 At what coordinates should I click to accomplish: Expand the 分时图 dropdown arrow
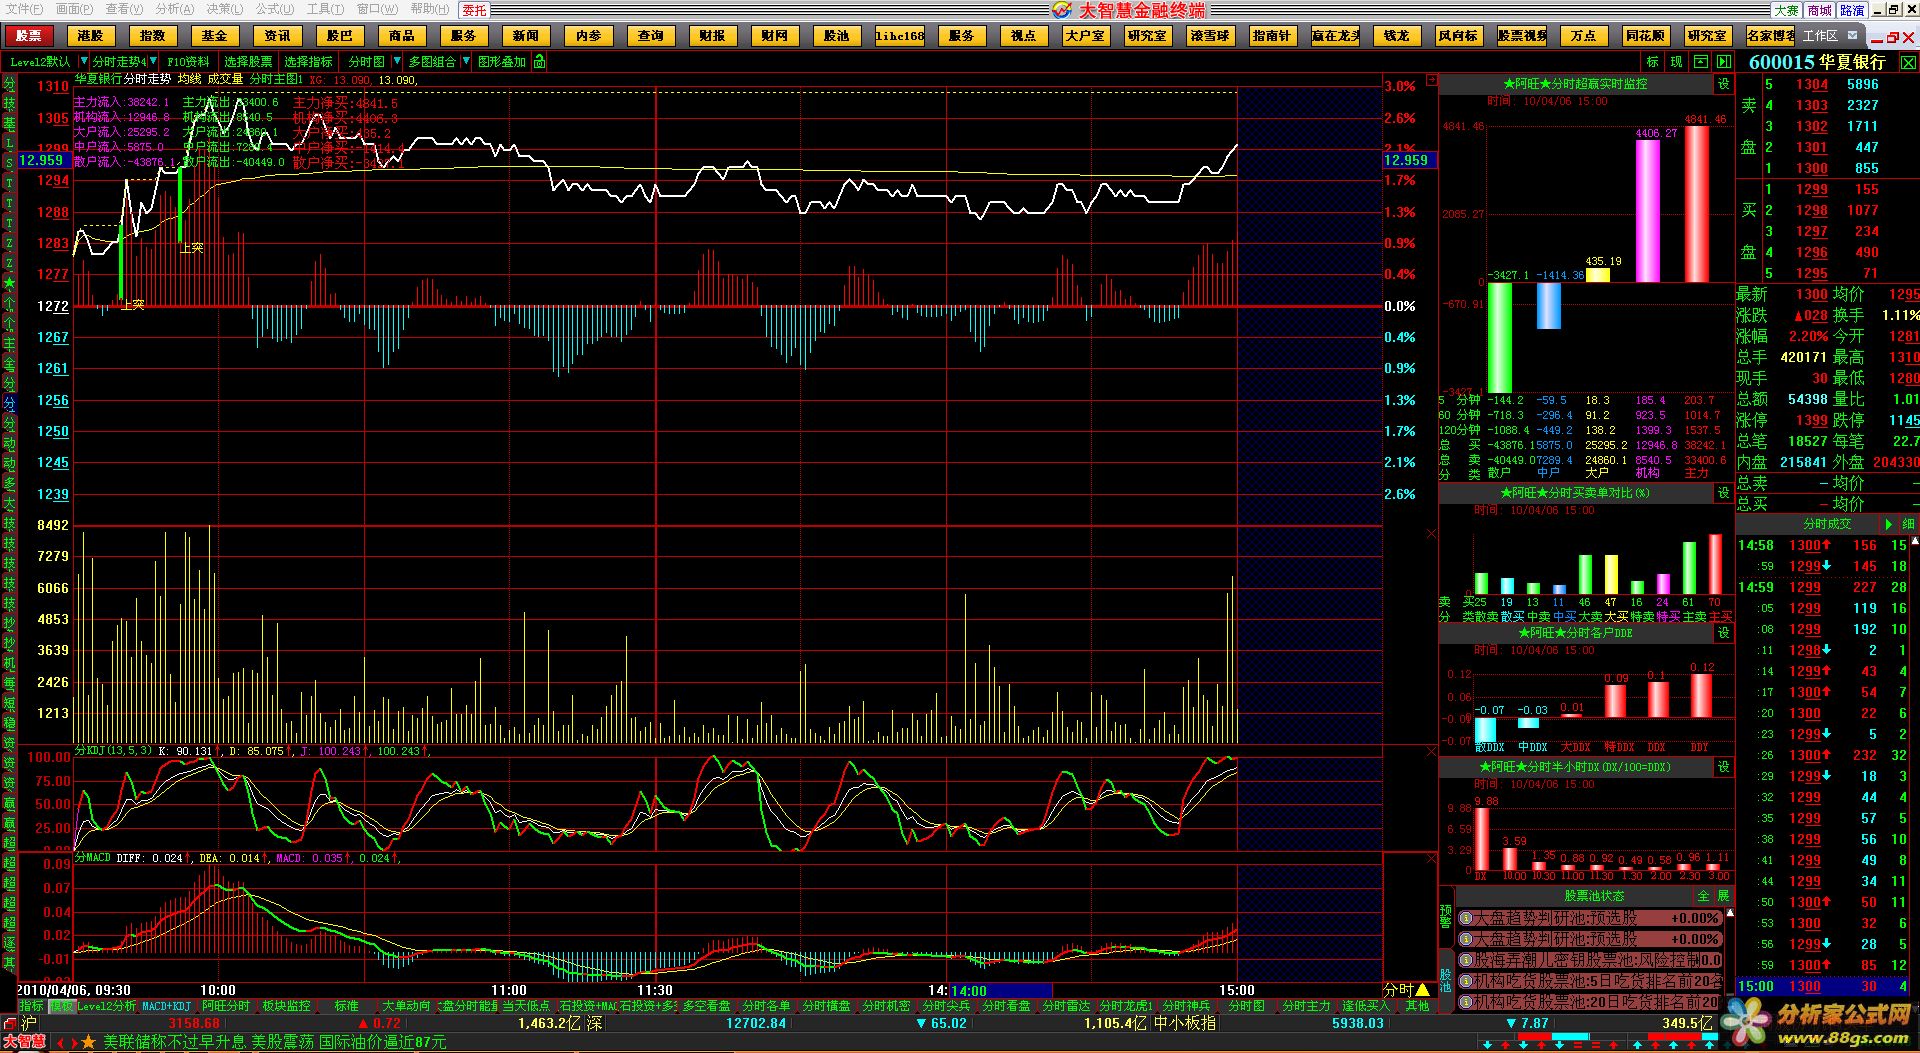tap(397, 62)
